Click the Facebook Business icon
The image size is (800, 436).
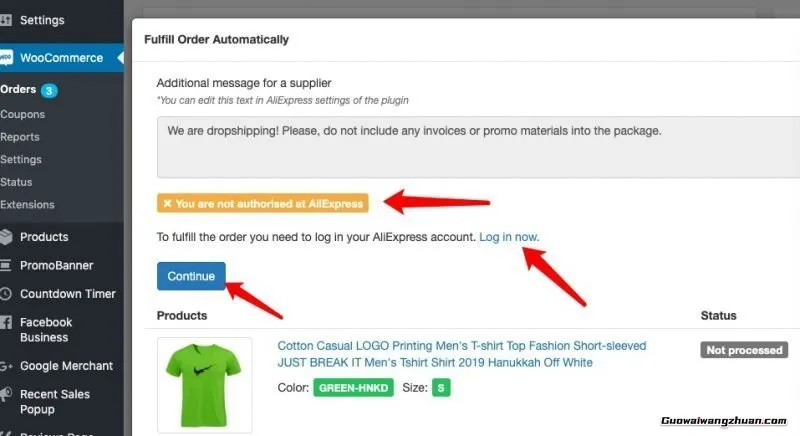pos(6,322)
